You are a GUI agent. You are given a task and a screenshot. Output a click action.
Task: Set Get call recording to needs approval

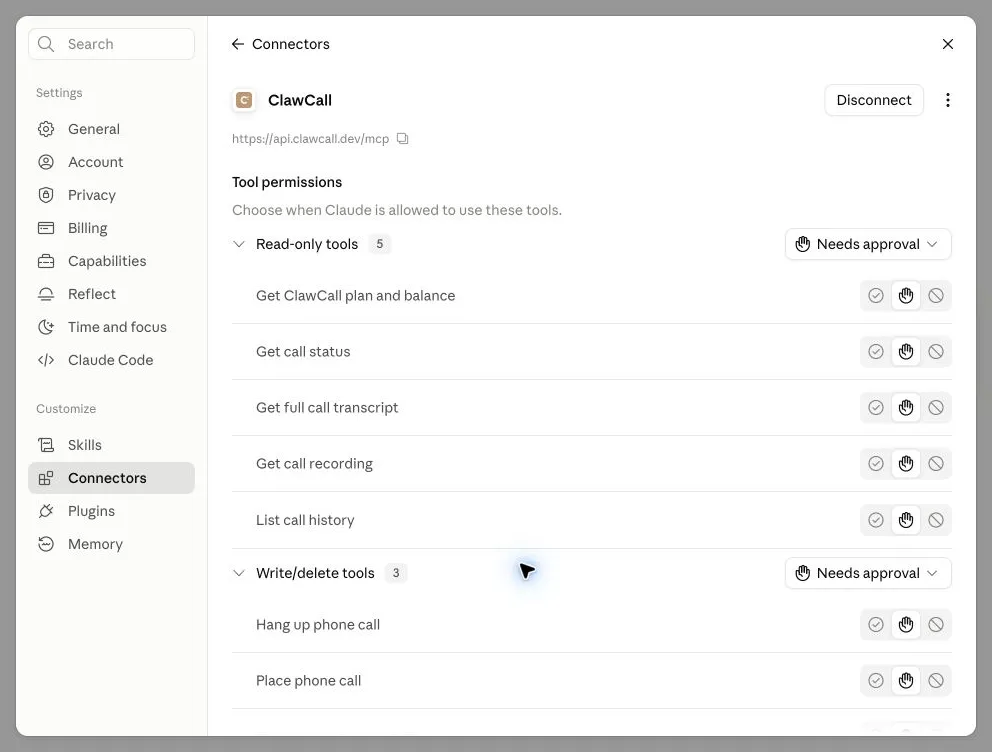[906, 464]
